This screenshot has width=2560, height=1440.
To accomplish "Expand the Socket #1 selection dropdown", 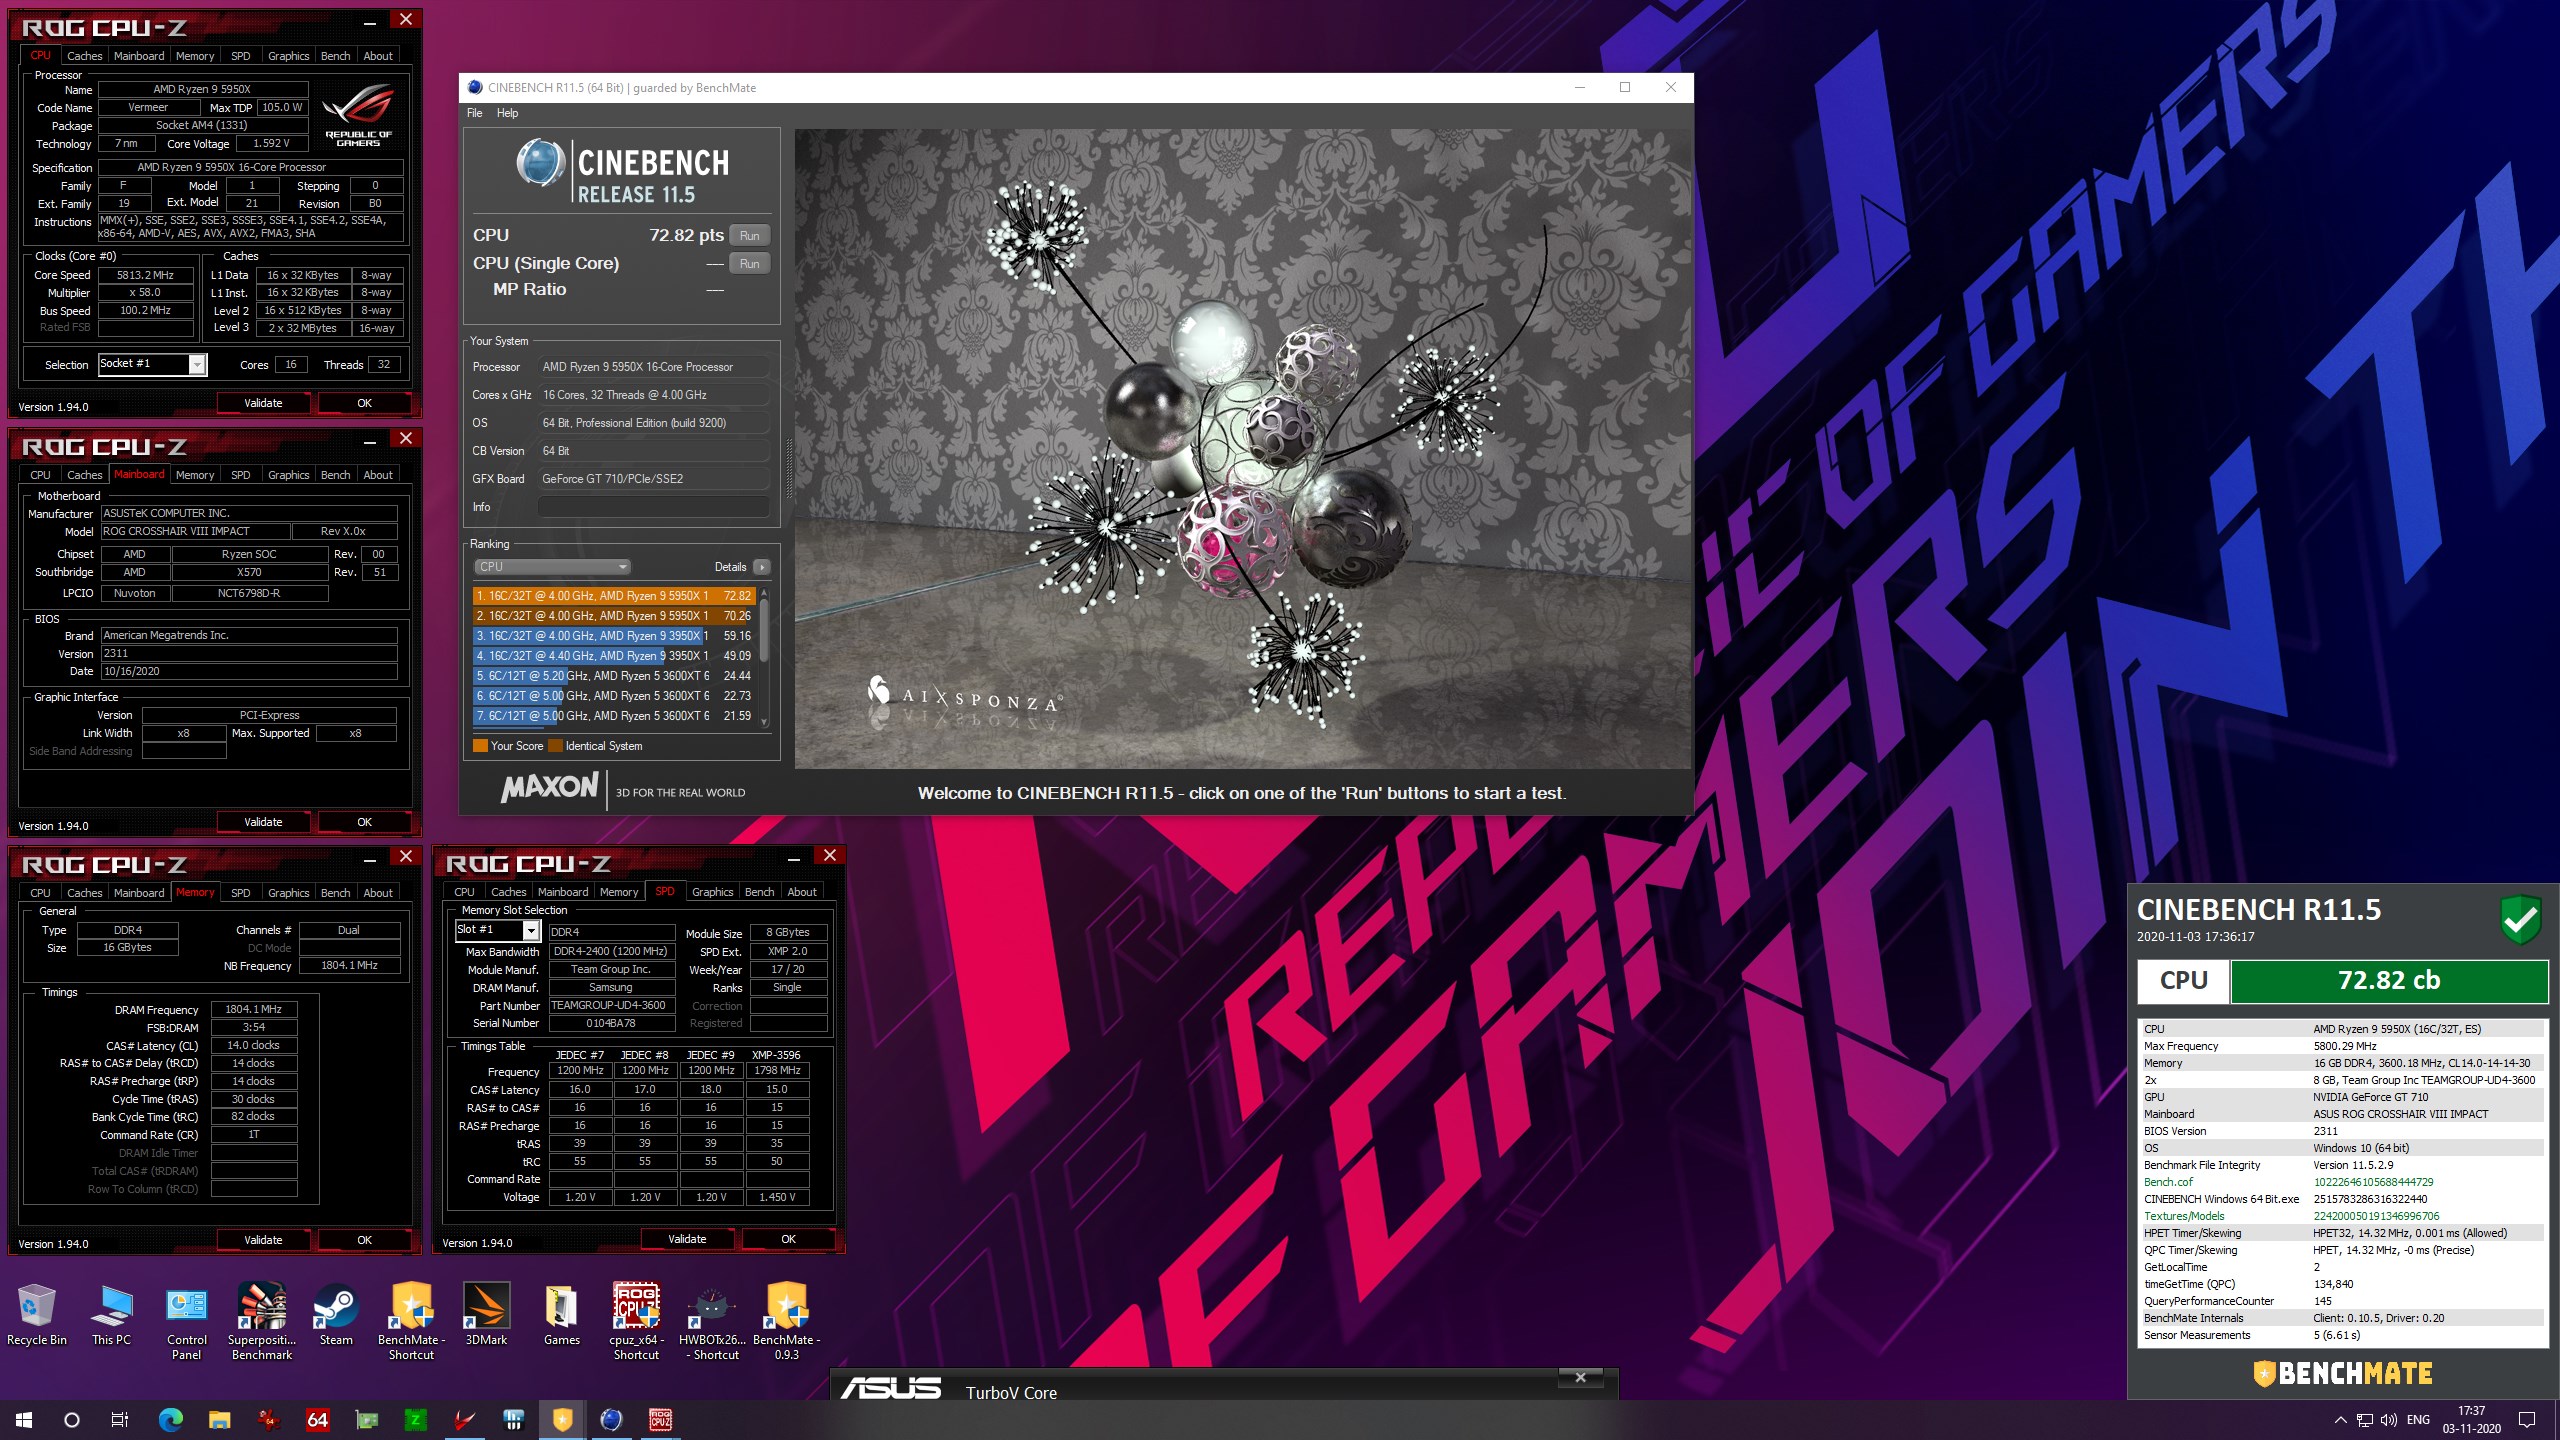I will pyautogui.click(x=197, y=365).
